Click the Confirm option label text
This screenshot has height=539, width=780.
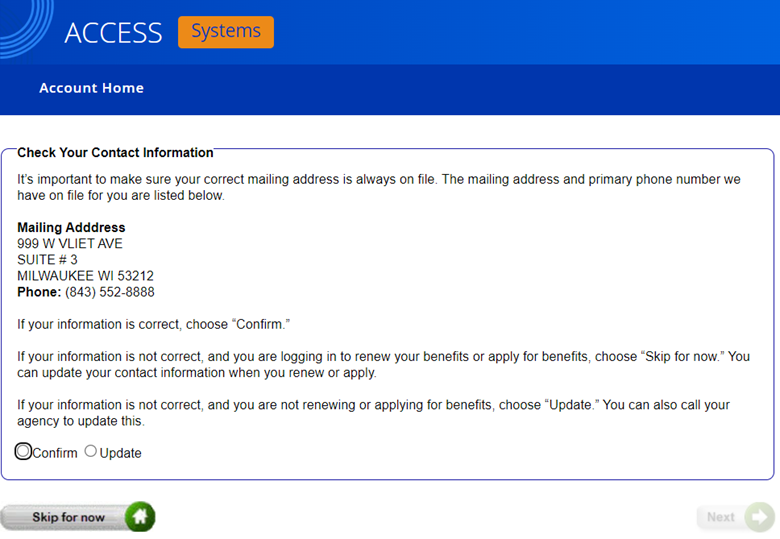pyautogui.click(x=55, y=453)
